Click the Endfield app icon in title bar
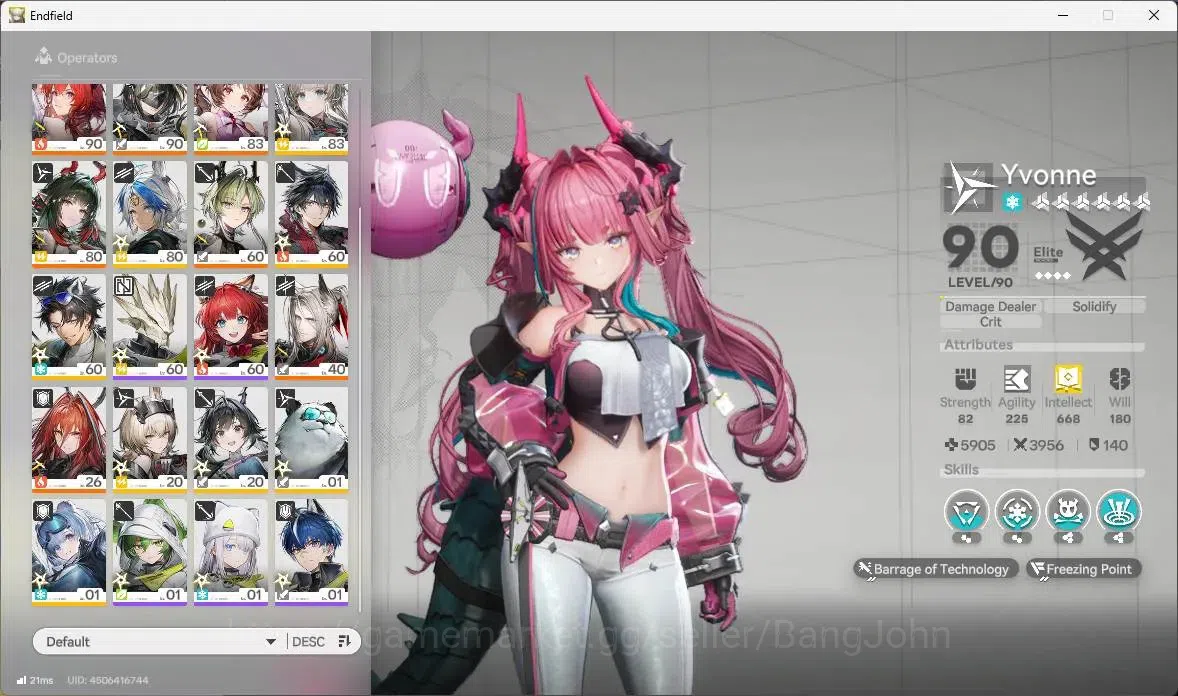Viewport: 1178px width, 696px height. pyautogui.click(x=17, y=15)
